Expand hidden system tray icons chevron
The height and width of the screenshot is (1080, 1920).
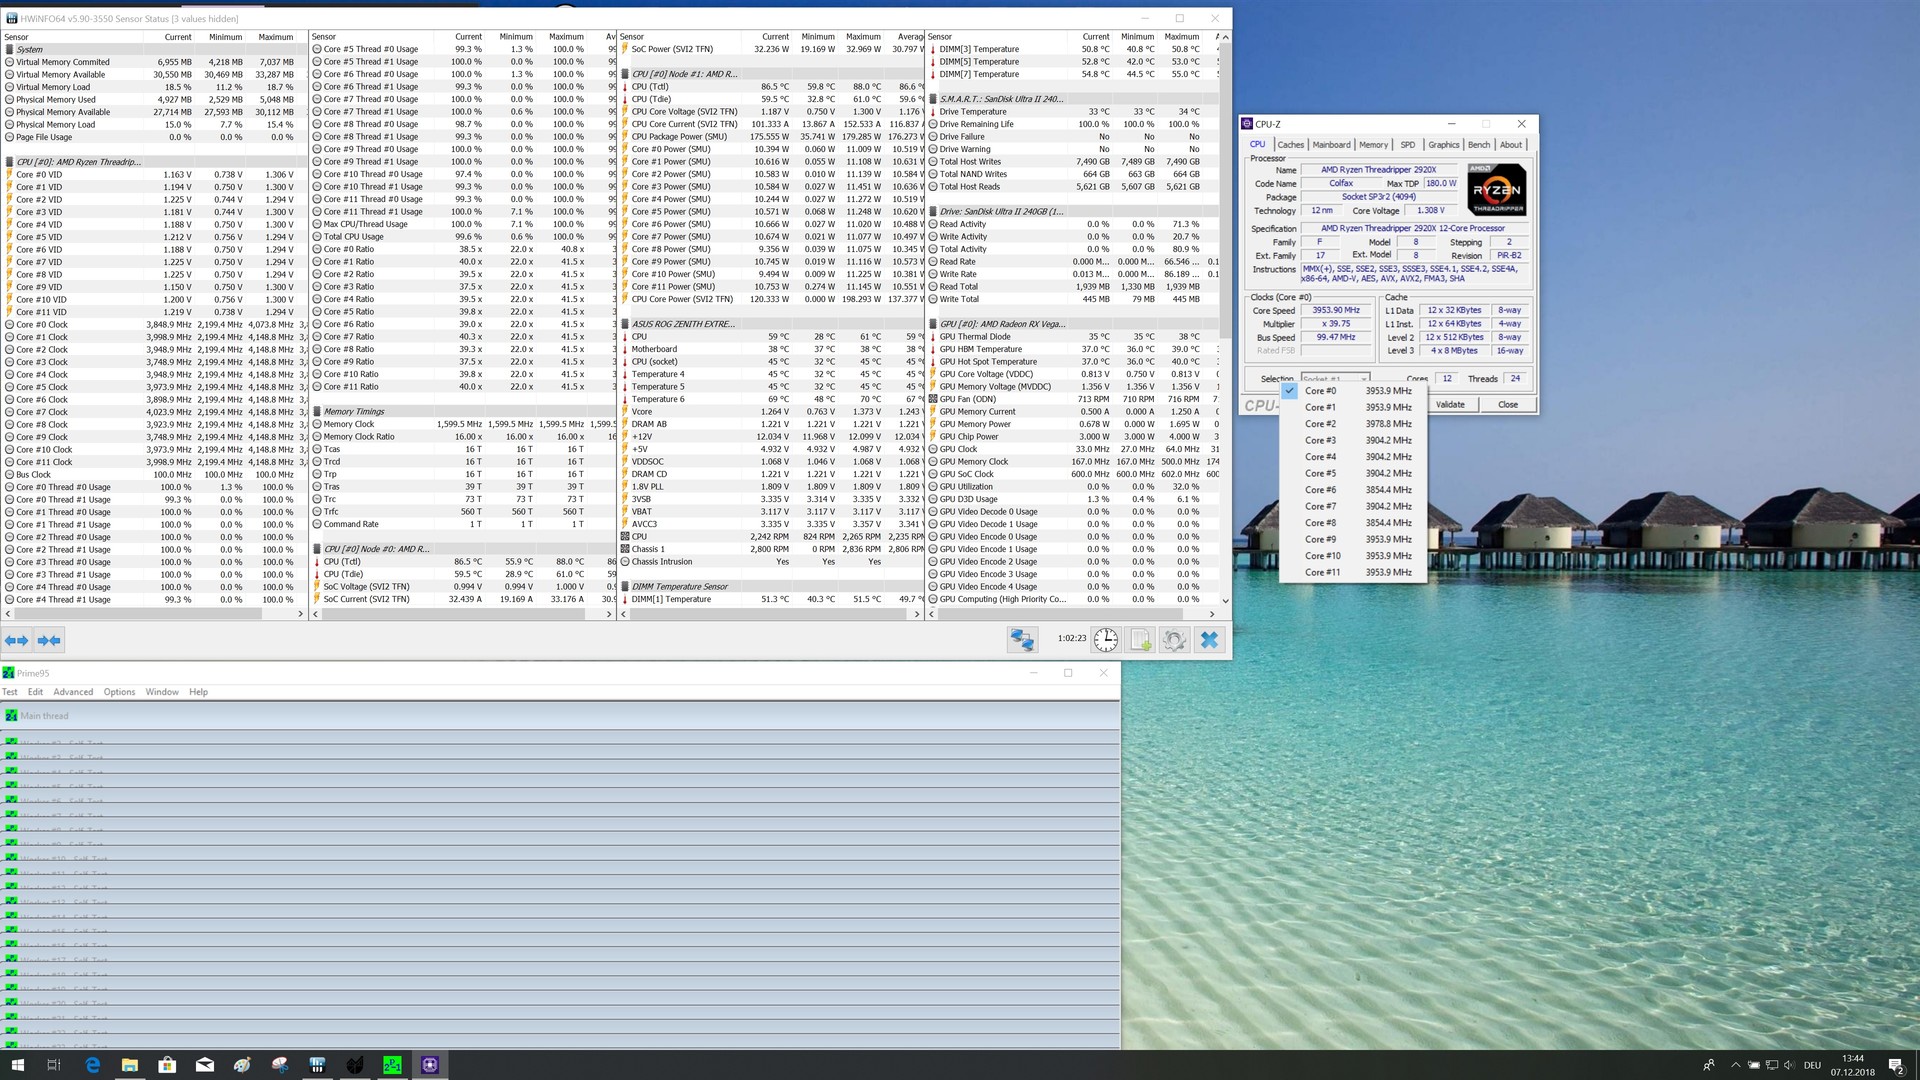tap(1735, 1065)
